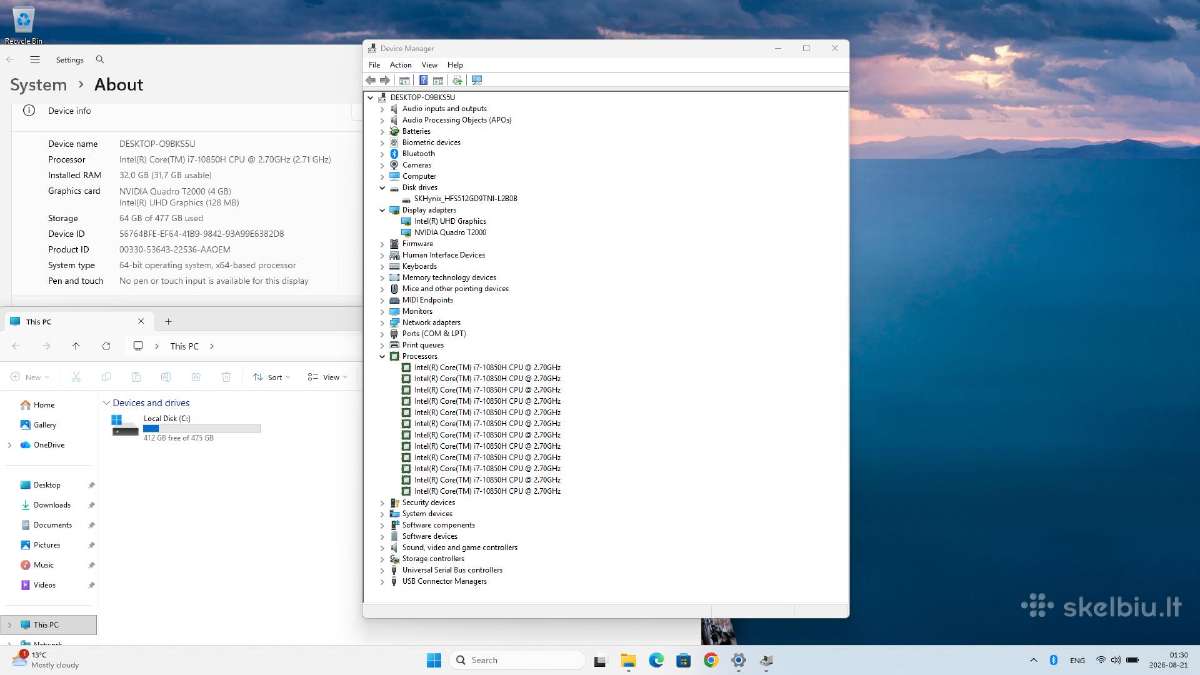Click the Bluetooth category icon in device tree
Image resolution: width=1200 pixels, height=675 pixels.
394,154
